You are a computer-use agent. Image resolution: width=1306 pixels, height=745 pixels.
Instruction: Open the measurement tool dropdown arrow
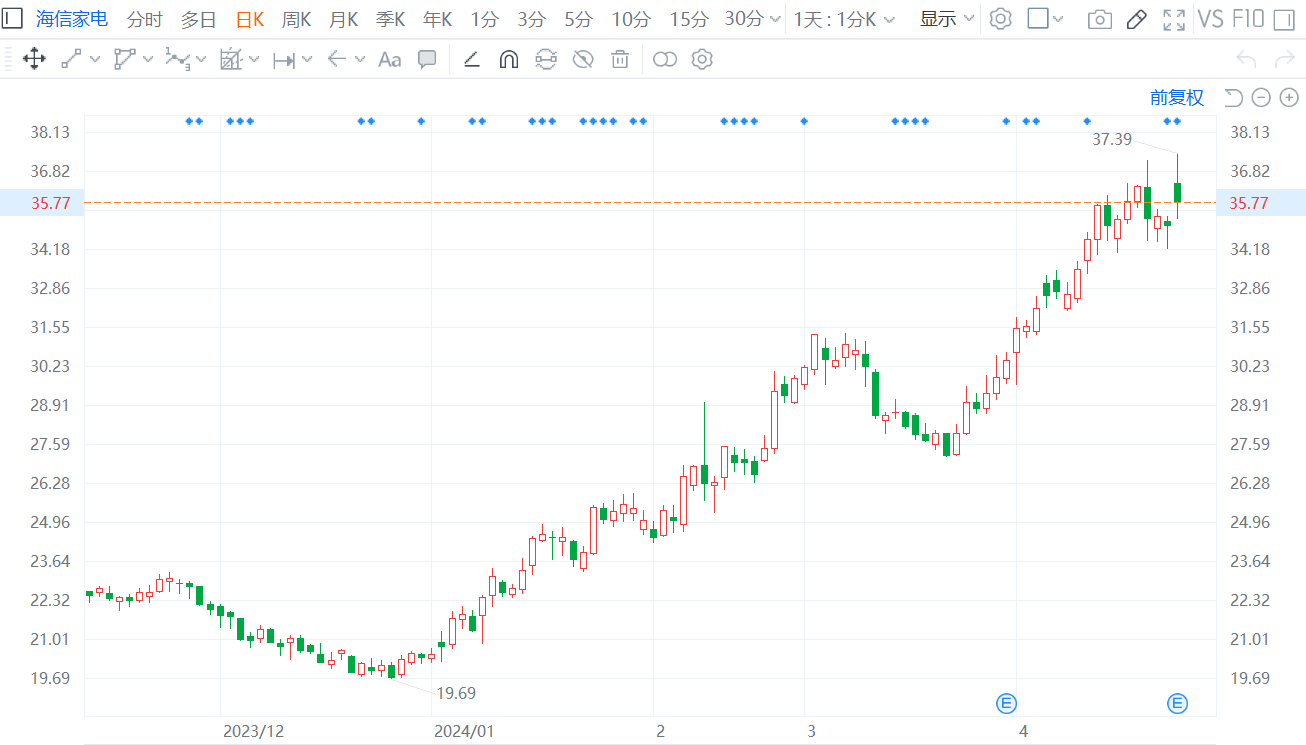coord(254,60)
